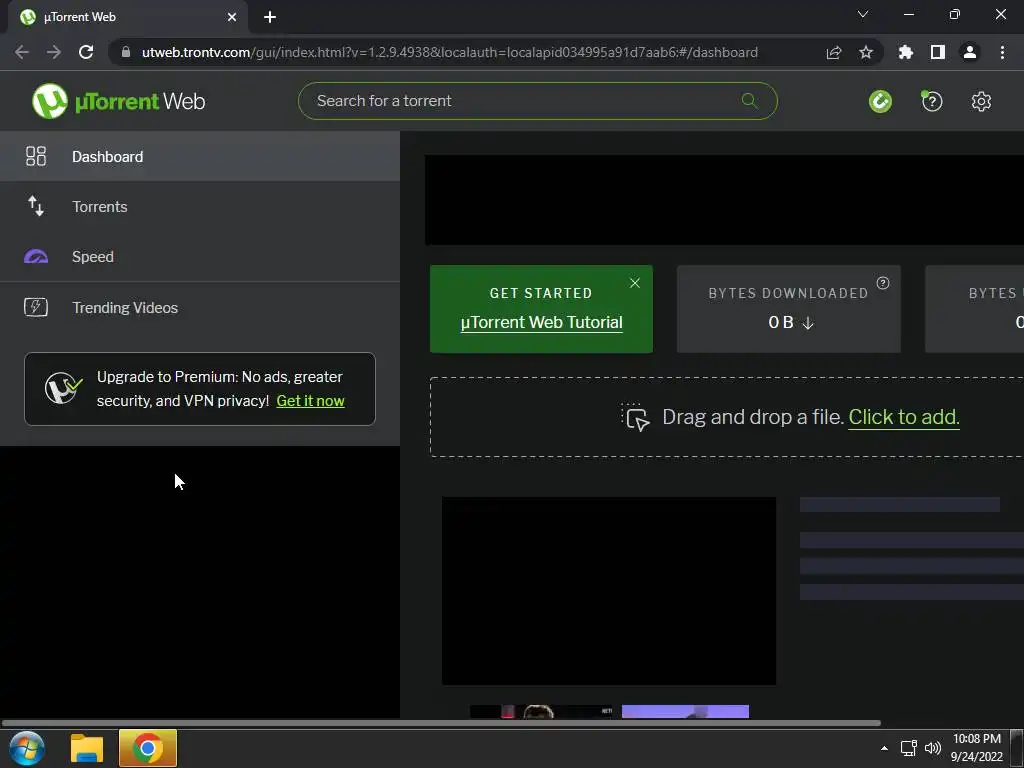Image resolution: width=1024 pixels, height=768 pixels.
Task: Open the Chrome extensions puzzle icon
Action: coord(906,52)
